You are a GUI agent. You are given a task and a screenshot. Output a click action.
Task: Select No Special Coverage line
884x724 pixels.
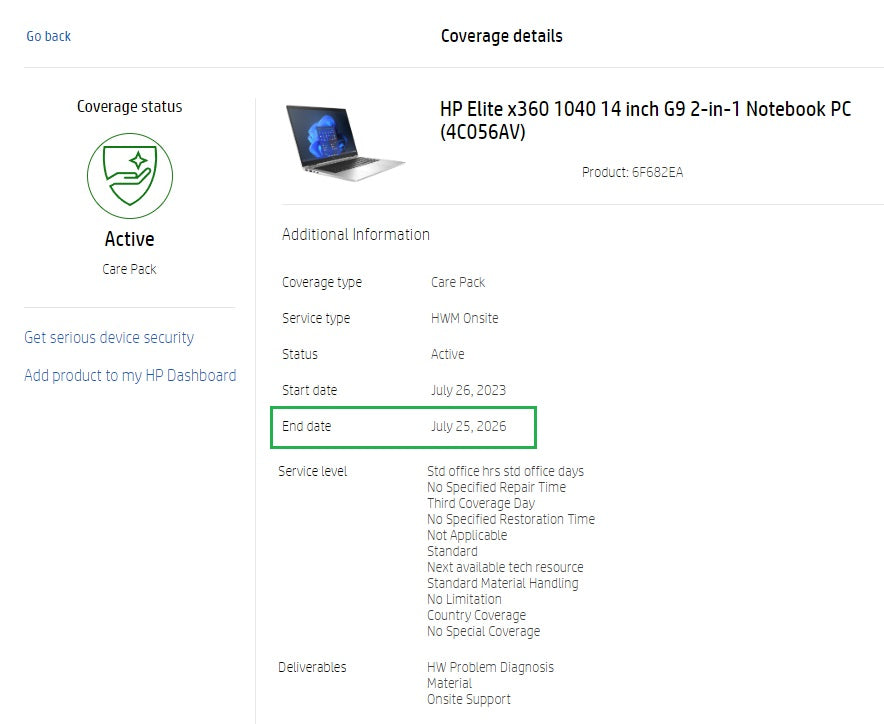(483, 631)
